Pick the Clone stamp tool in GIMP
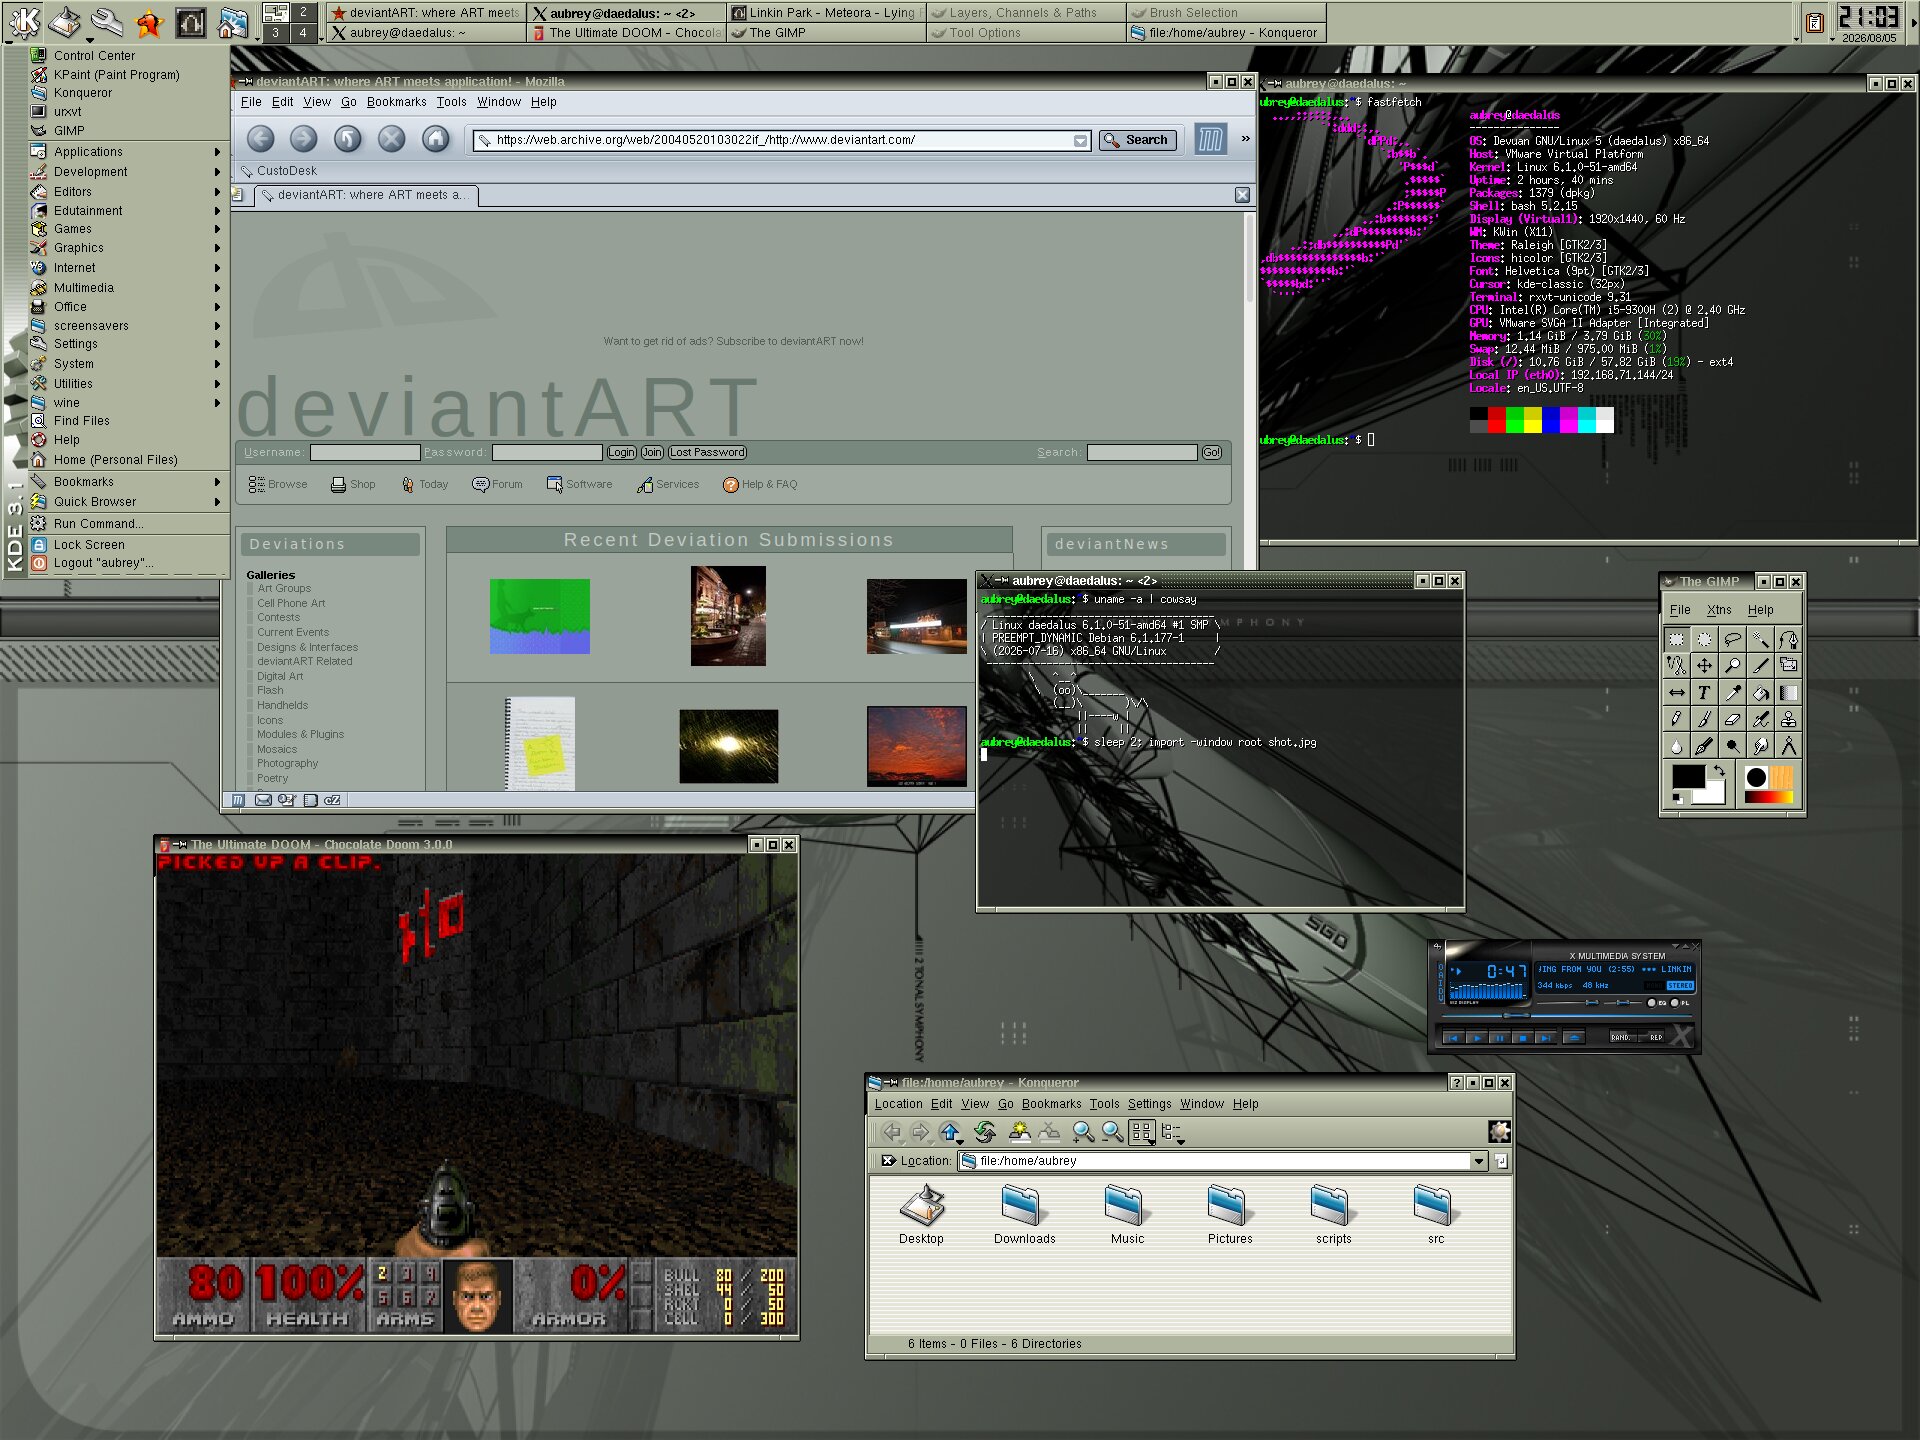 click(x=1789, y=719)
